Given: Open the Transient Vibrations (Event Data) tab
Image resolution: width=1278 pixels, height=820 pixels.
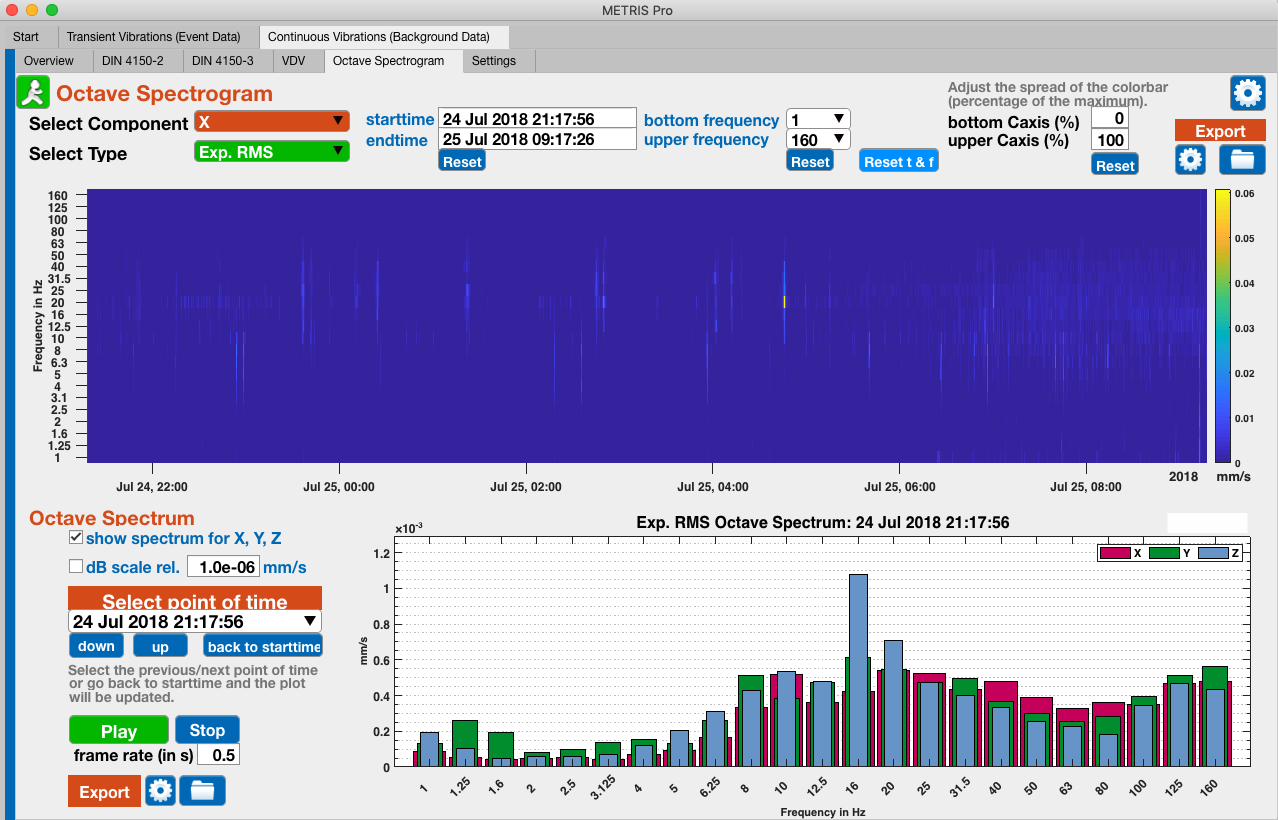Looking at the screenshot, I should pyautogui.click(x=153, y=37).
